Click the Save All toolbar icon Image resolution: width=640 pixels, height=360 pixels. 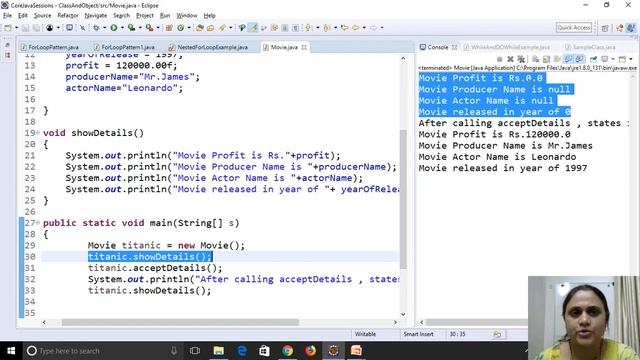pos(36,28)
